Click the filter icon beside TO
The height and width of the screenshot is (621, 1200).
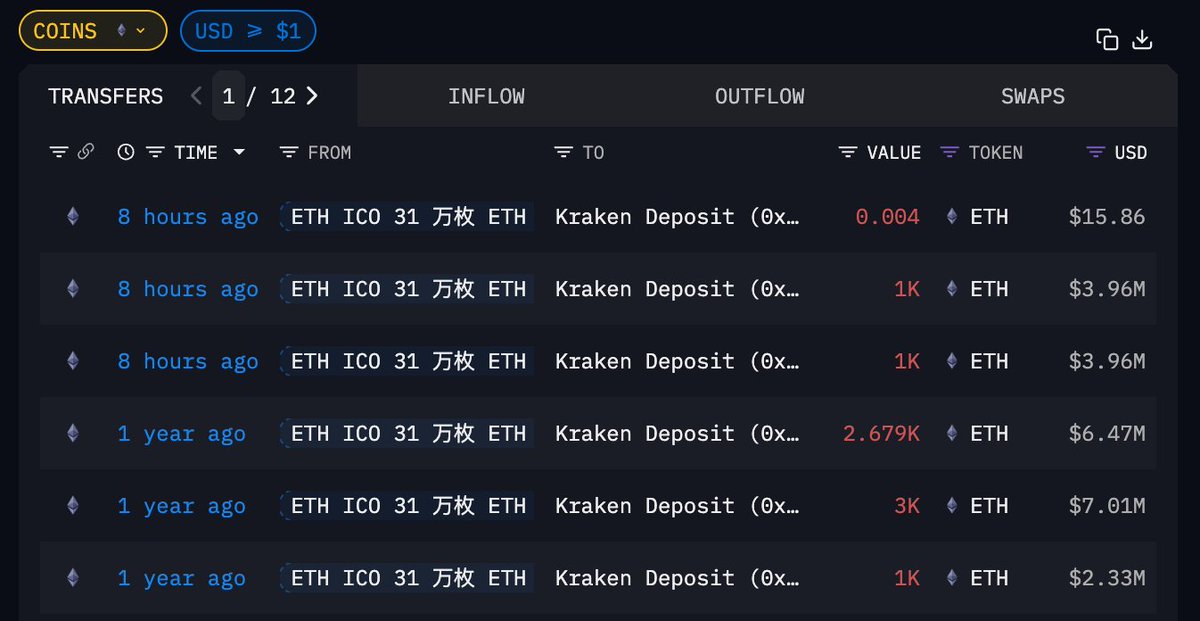[x=564, y=152]
